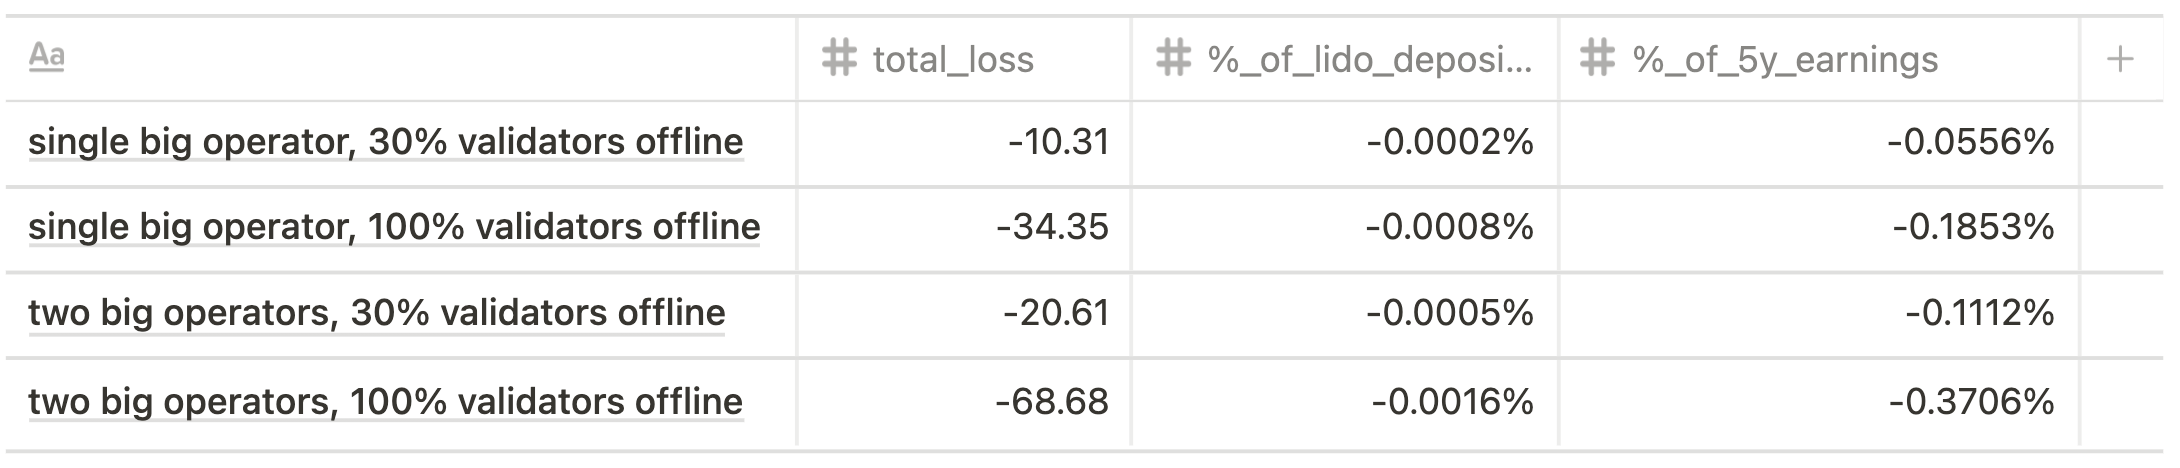Open row 'single big operator, 30% validators offline'

click(x=386, y=142)
